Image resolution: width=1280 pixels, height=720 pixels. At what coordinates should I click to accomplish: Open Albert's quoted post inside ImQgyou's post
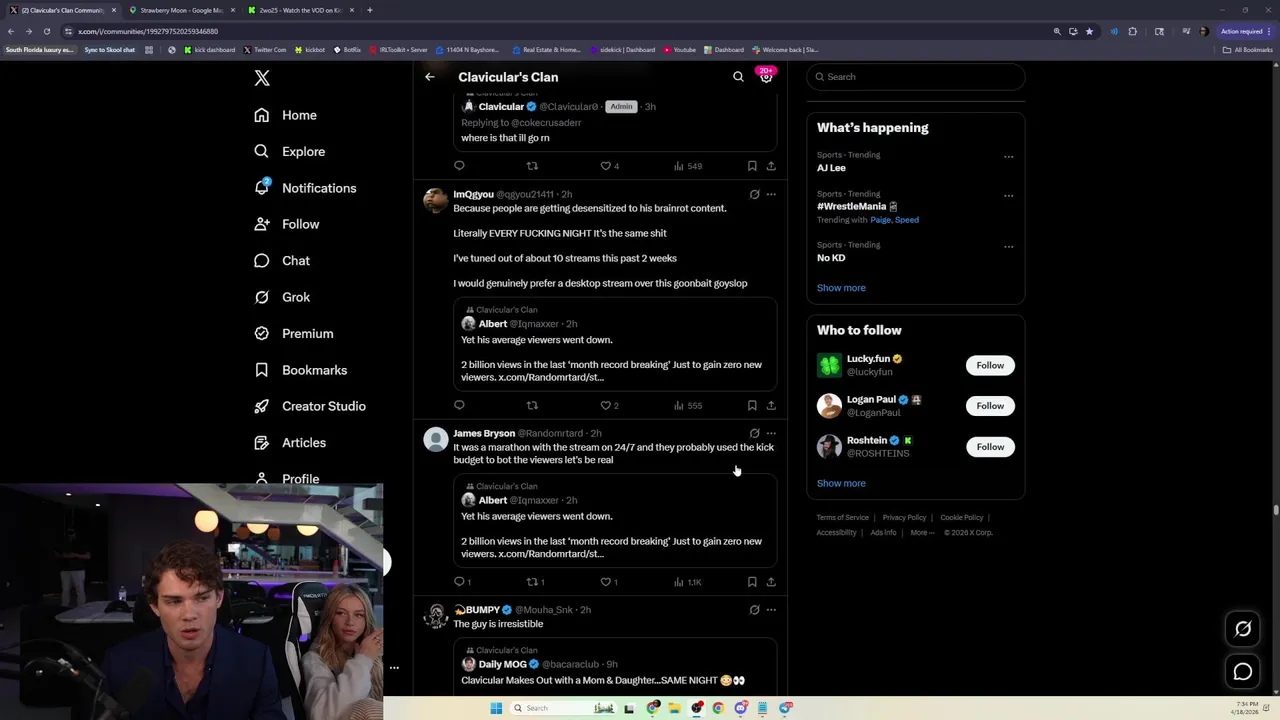[x=615, y=344]
